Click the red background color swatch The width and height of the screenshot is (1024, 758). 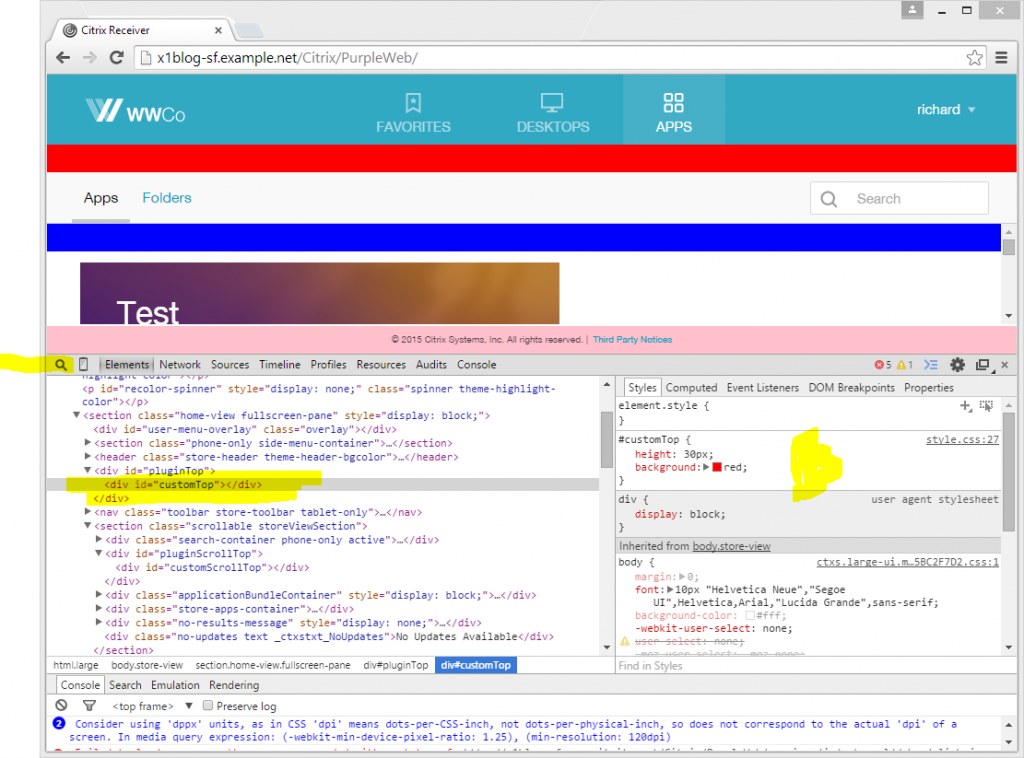pyautogui.click(x=717, y=468)
